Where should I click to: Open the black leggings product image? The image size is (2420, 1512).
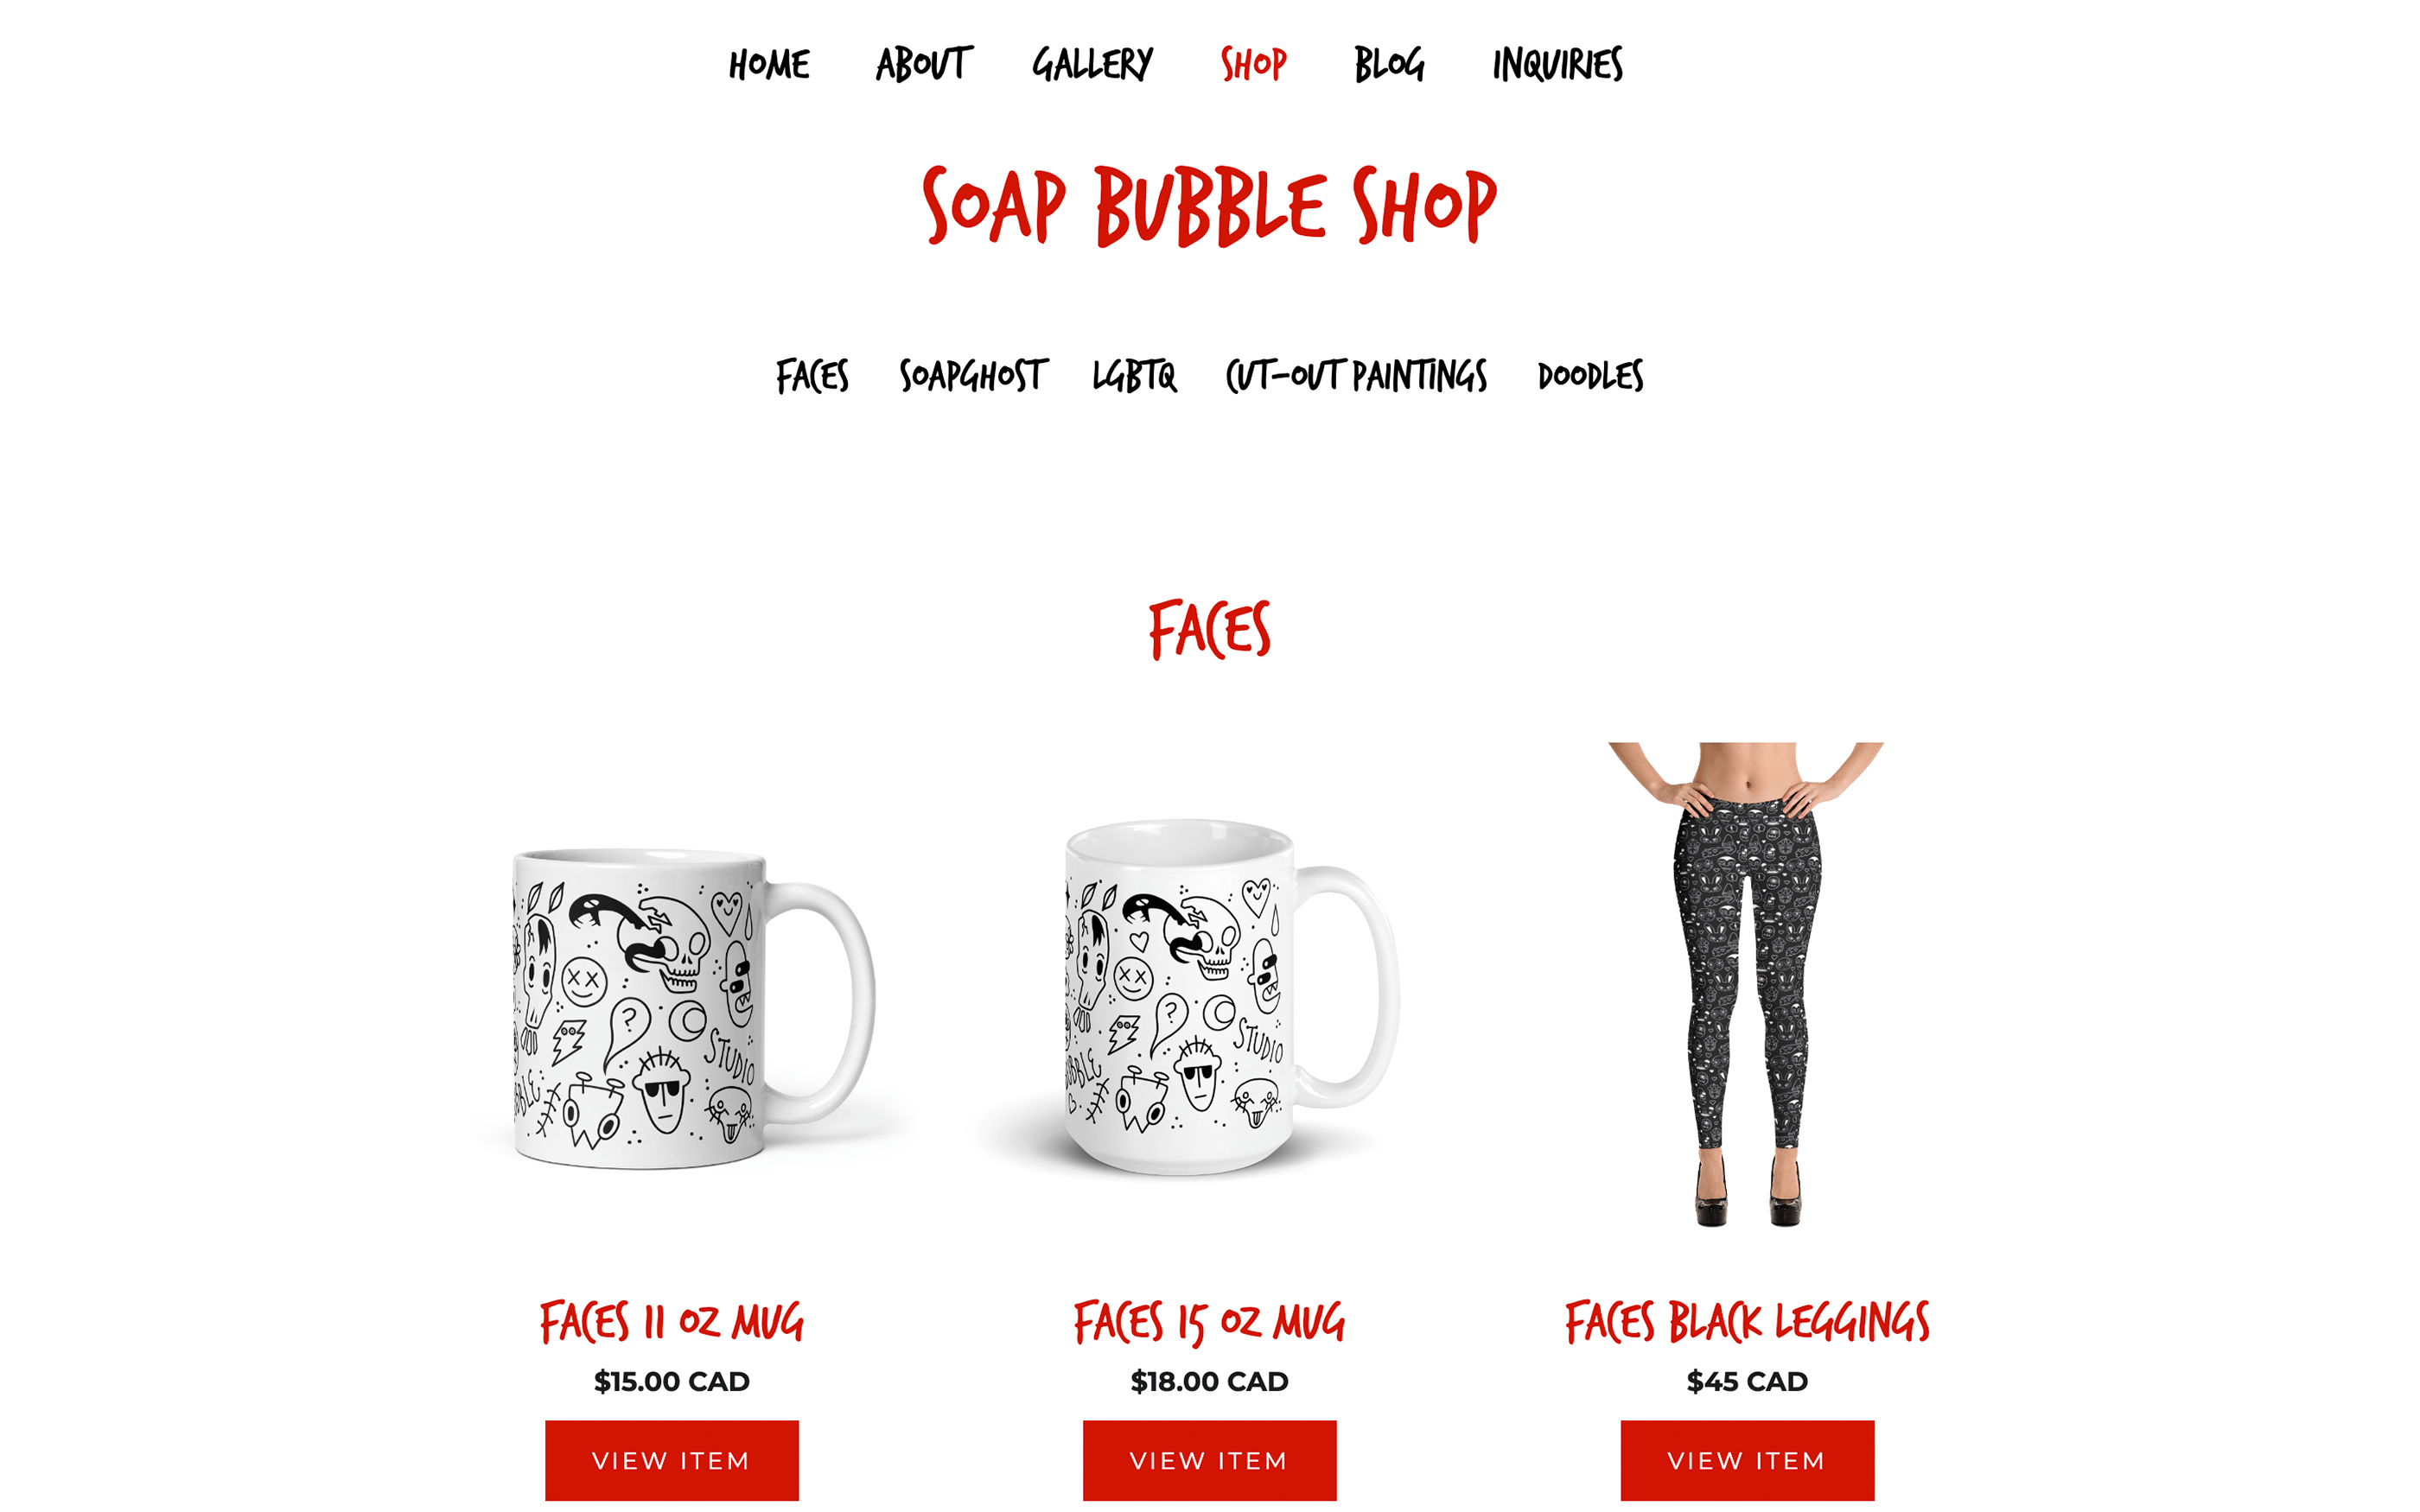tap(1747, 985)
